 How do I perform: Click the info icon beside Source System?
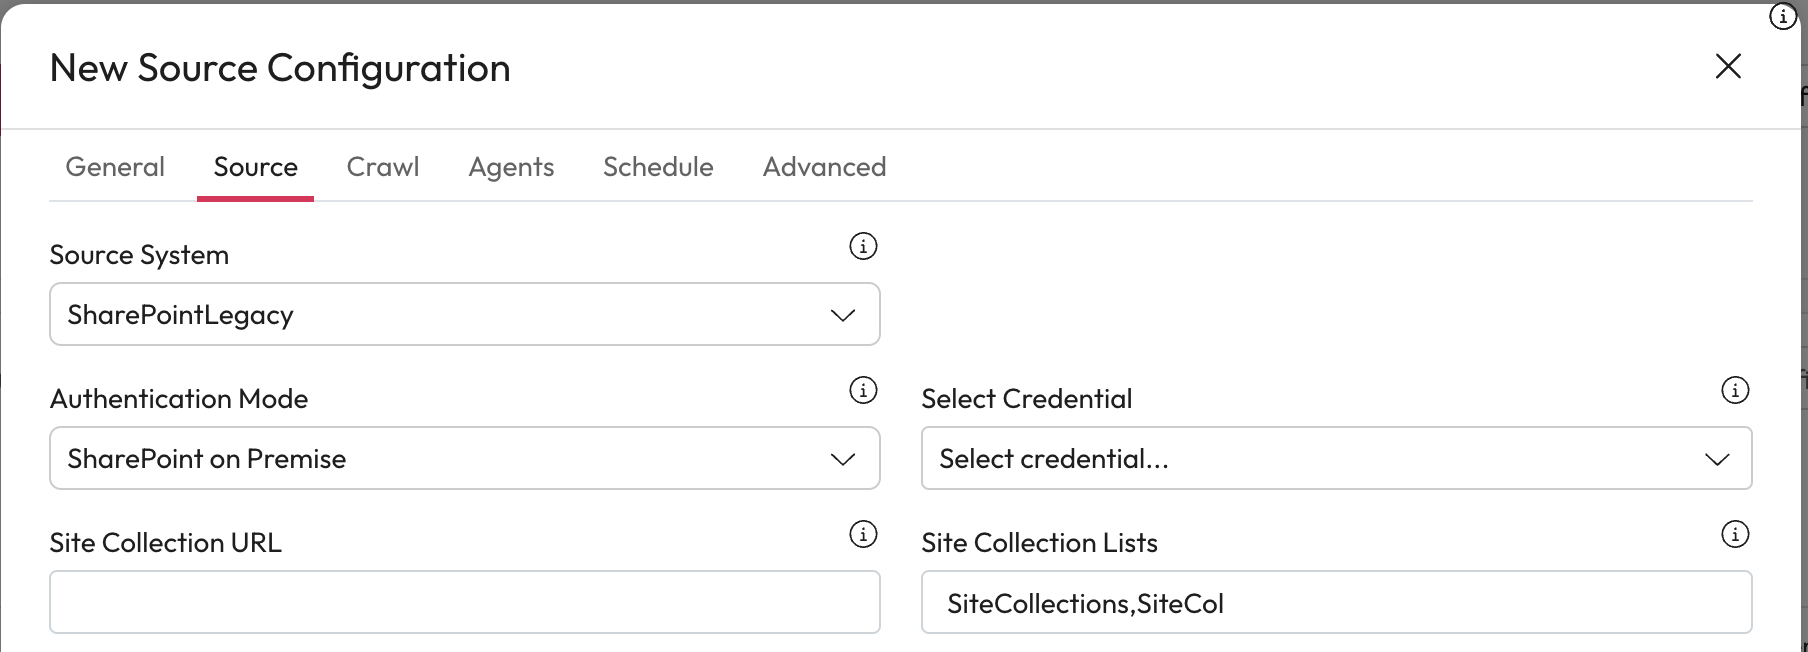coord(863,246)
